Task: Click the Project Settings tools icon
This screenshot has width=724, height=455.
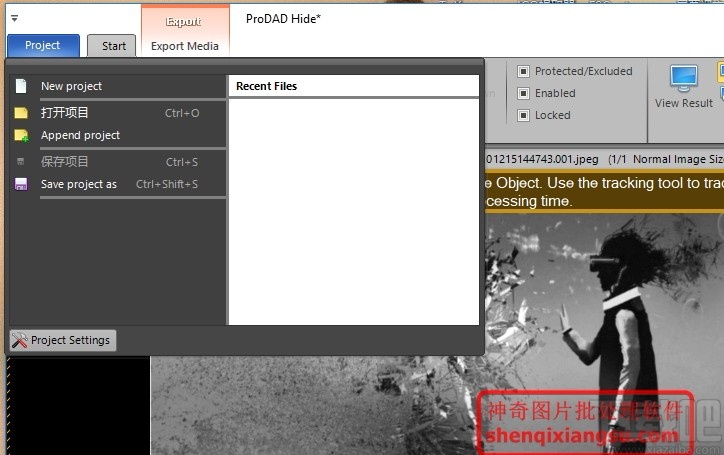Action: pyautogui.click(x=19, y=340)
